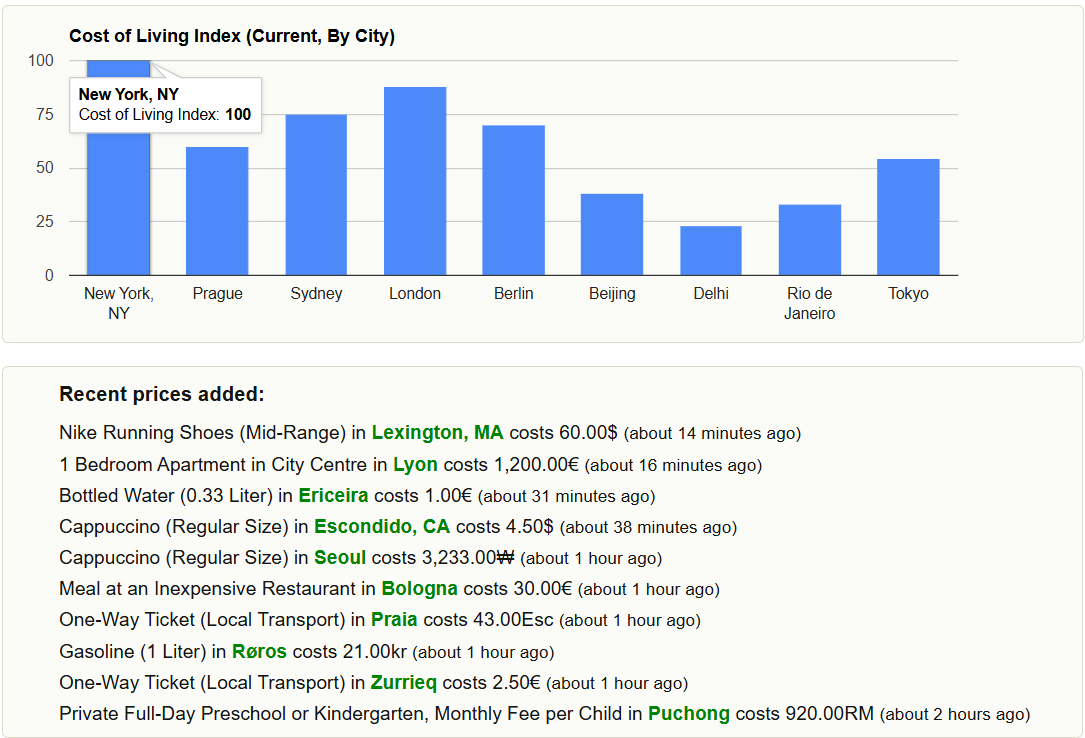
Task: Click the London axis label
Action: pos(414,293)
